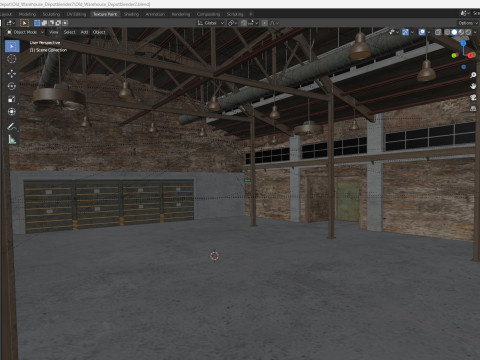The height and width of the screenshot is (360, 480).
Task: Select the Annotate tool
Action: pyautogui.click(x=12, y=126)
